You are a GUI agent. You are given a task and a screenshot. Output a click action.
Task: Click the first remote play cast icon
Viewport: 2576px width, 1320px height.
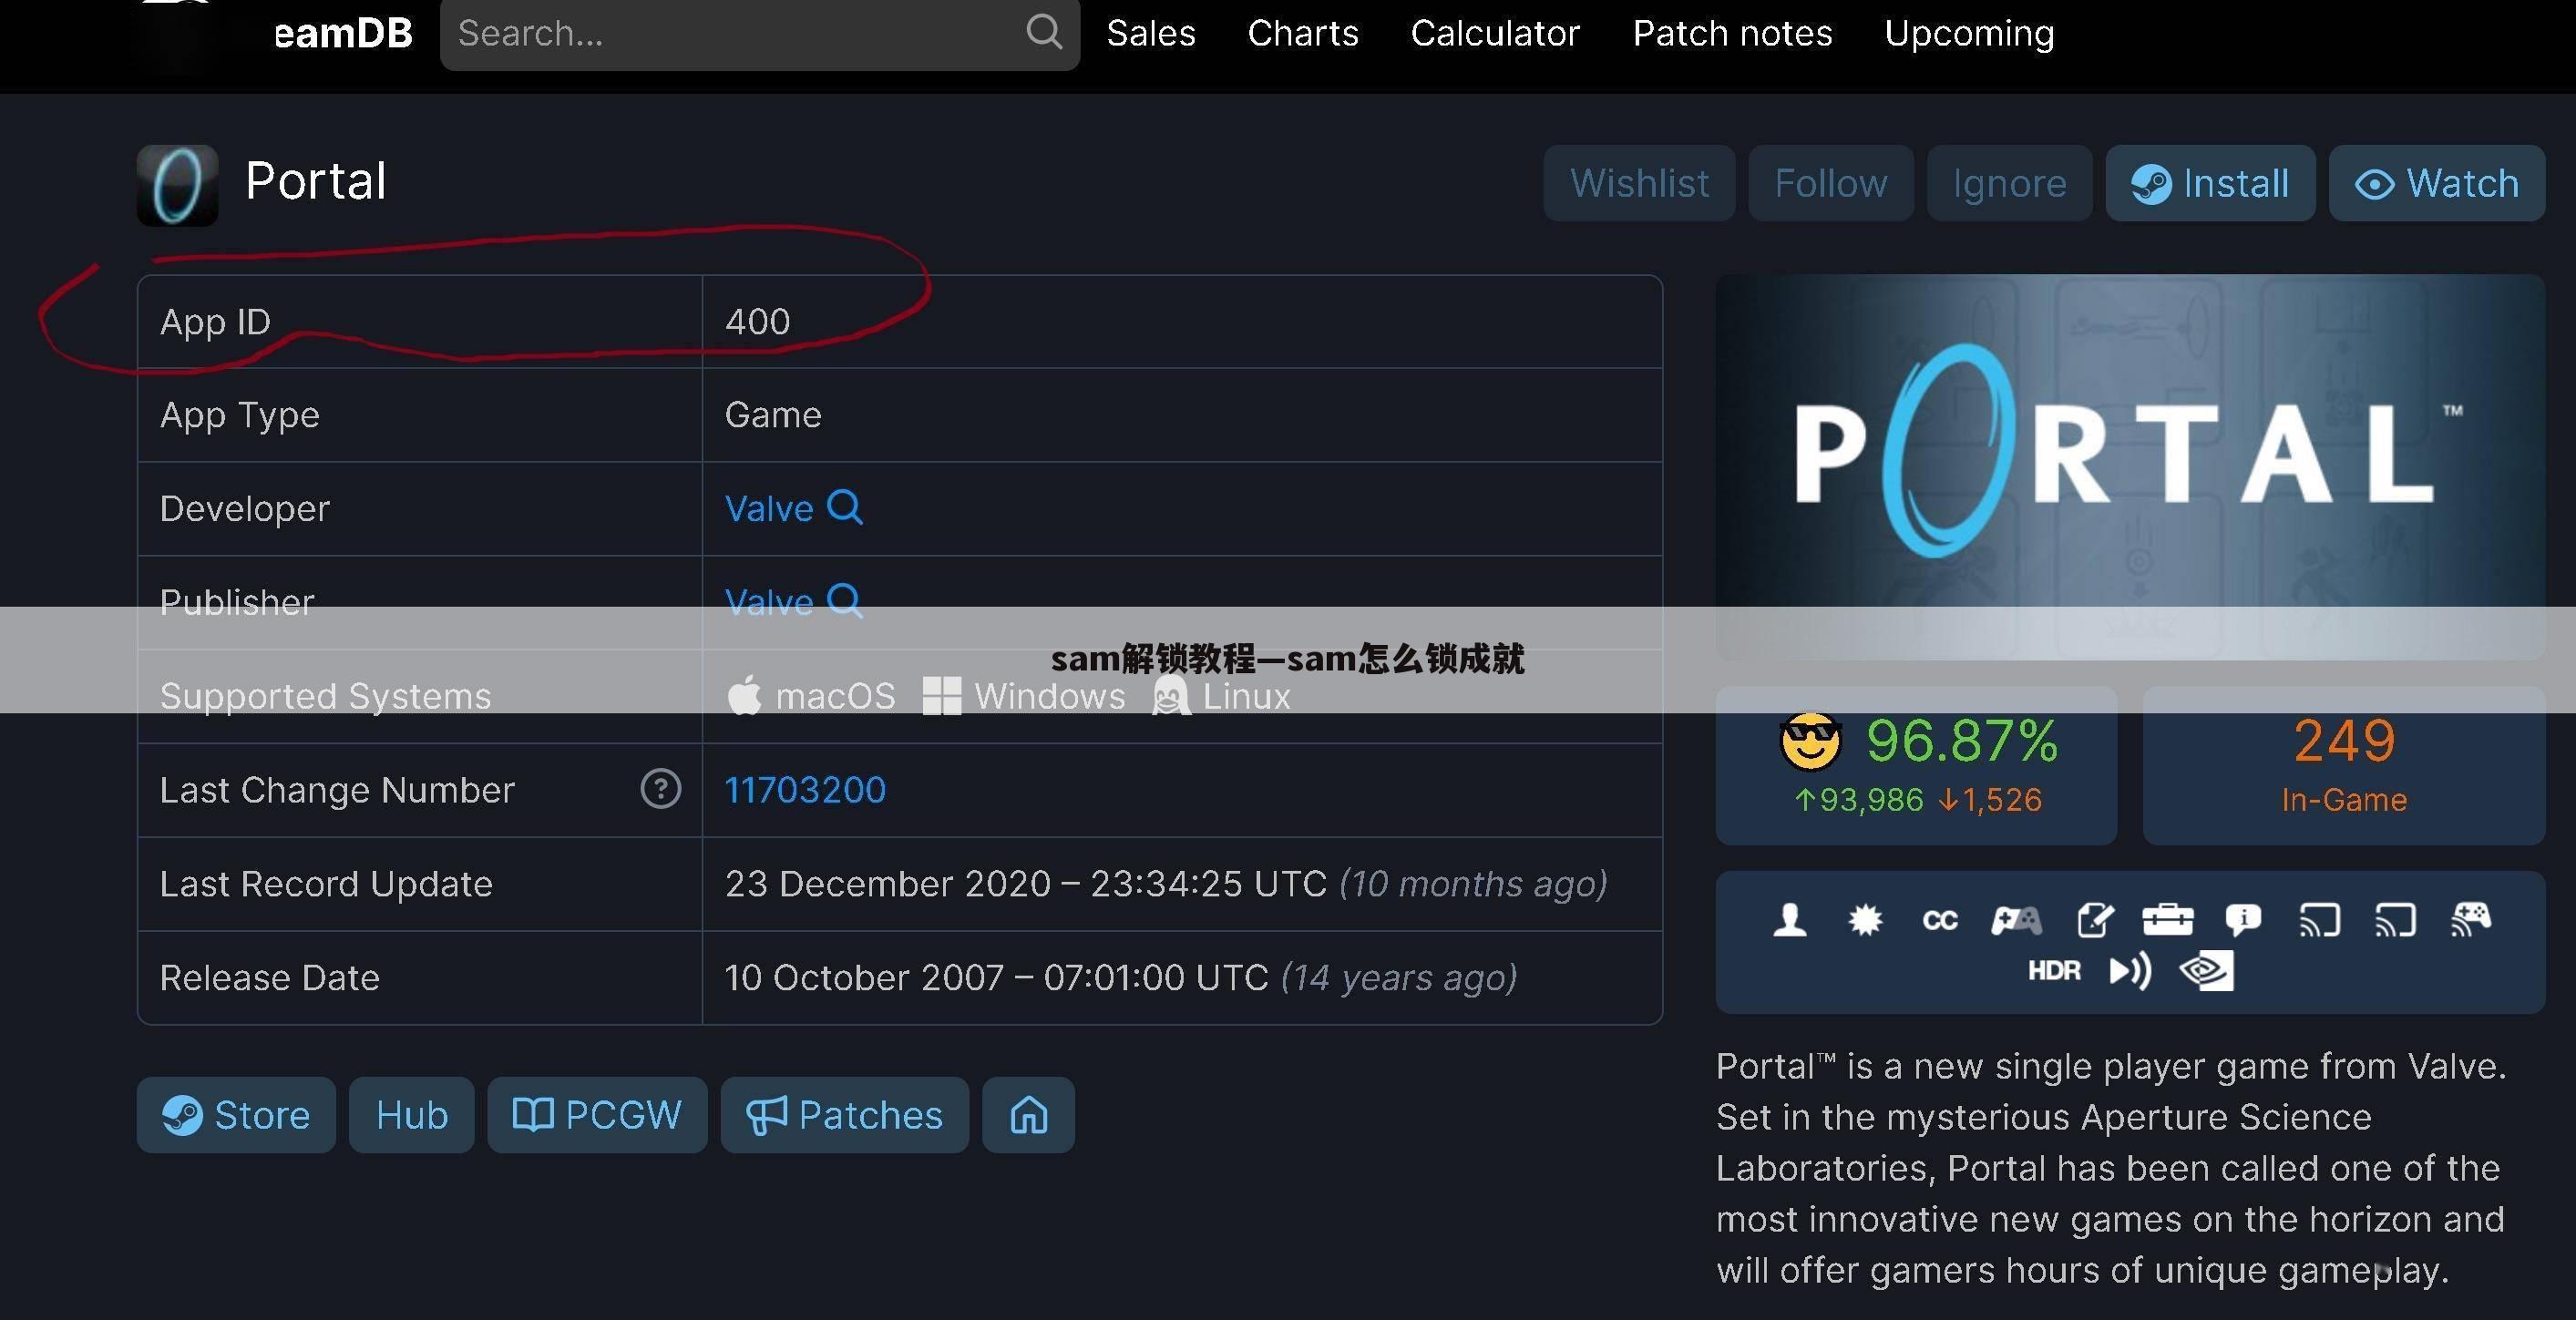tap(2319, 919)
